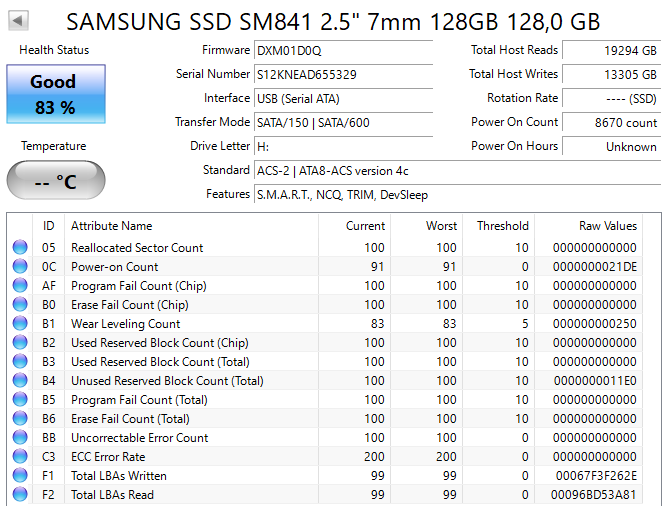Click status orb for Total LBAs Written
This screenshot has height=506, width=669.
20,476
